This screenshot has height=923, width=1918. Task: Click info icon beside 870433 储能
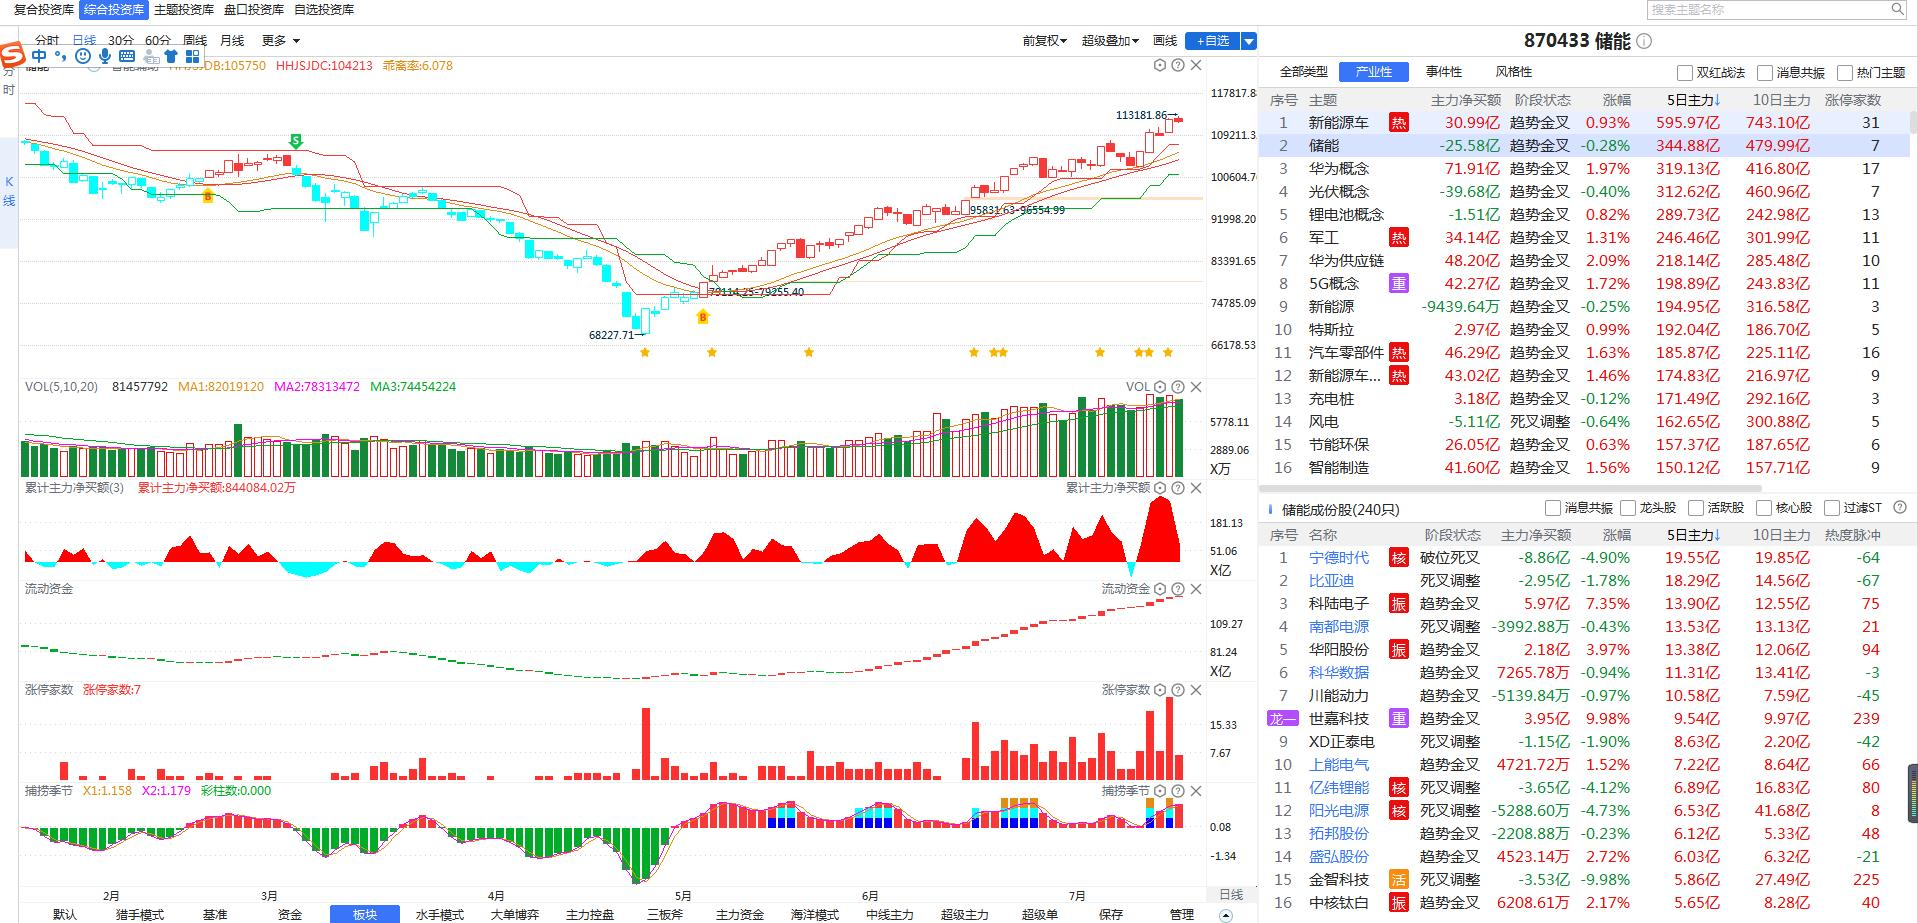click(x=1644, y=41)
